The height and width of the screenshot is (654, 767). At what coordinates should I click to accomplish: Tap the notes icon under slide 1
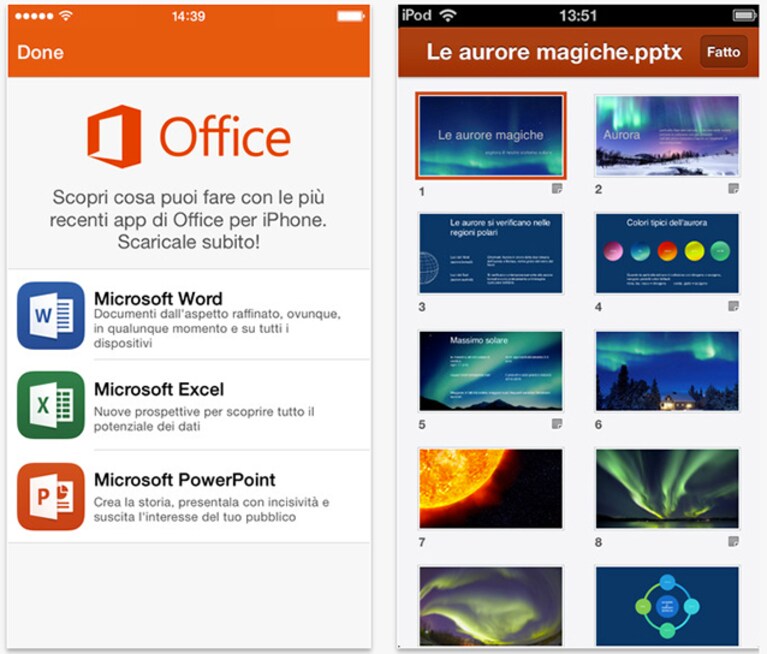[x=557, y=189]
